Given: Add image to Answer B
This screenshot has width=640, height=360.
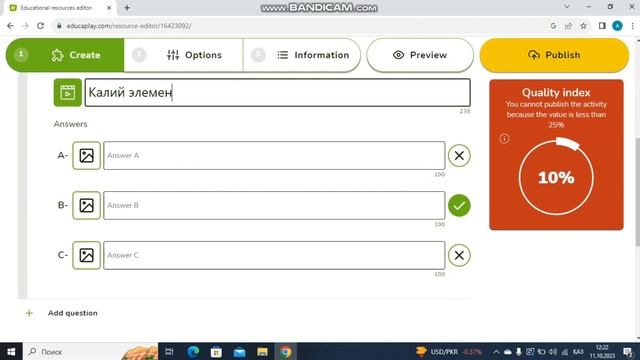Looking at the screenshot, I should [x=87, y=205].
